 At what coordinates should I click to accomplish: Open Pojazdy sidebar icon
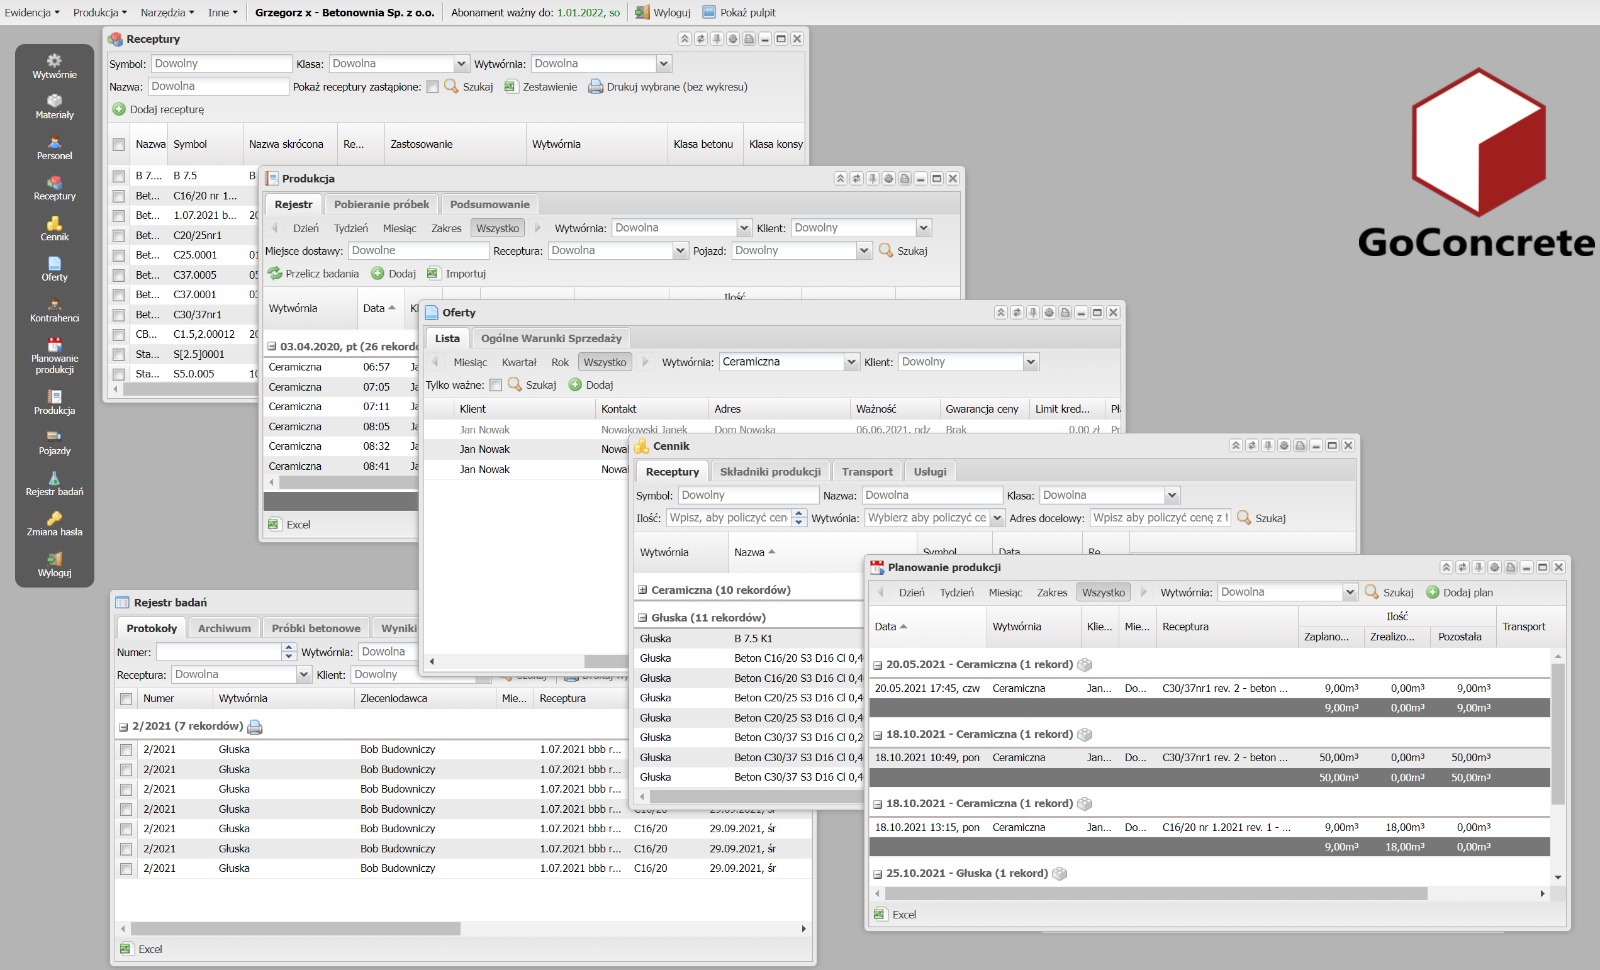pyautogui.click(x=54, y=443)
